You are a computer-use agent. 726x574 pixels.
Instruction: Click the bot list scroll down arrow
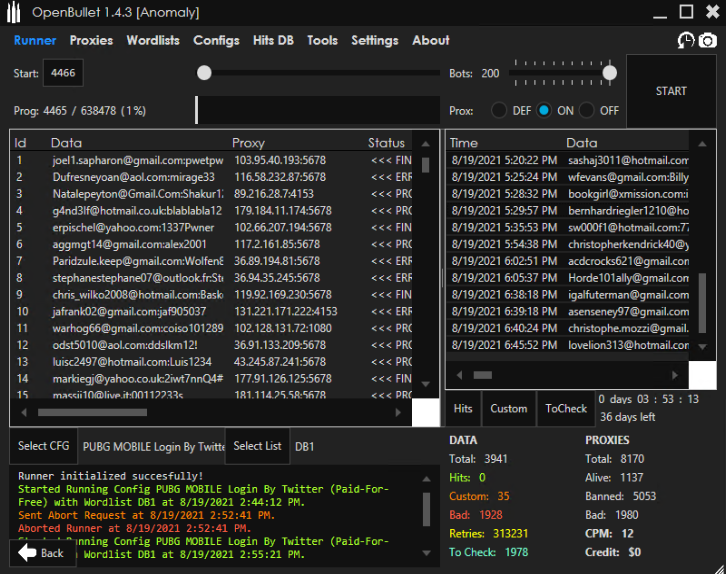[x=426, y=384]
